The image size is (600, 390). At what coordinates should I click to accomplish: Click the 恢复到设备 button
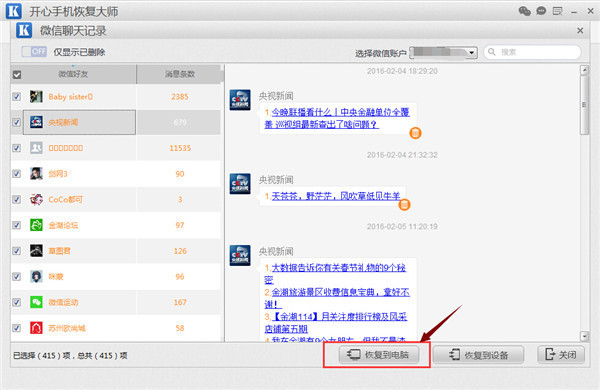478,355
